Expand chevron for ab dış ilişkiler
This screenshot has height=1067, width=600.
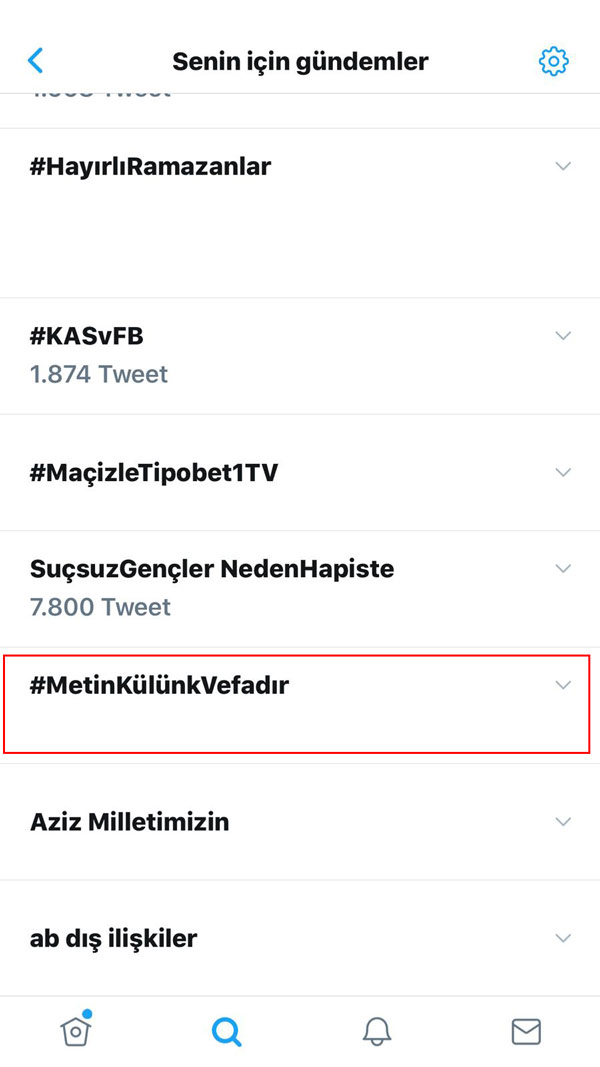click(563, 938)
